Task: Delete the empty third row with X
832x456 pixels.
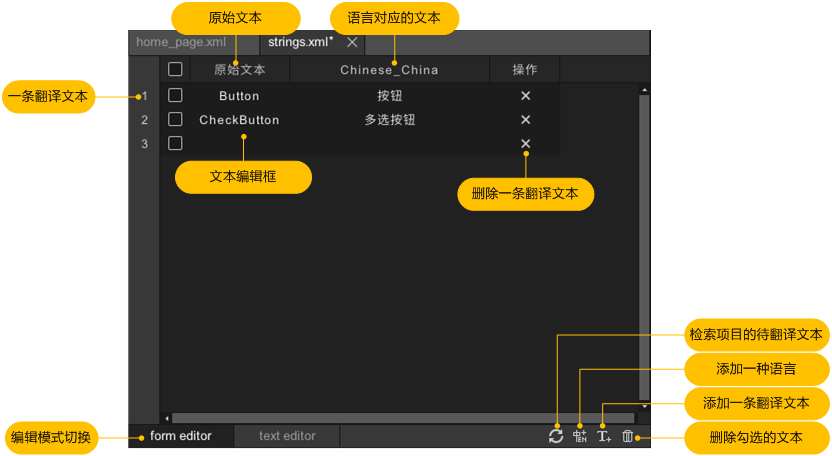Action: 525,143
